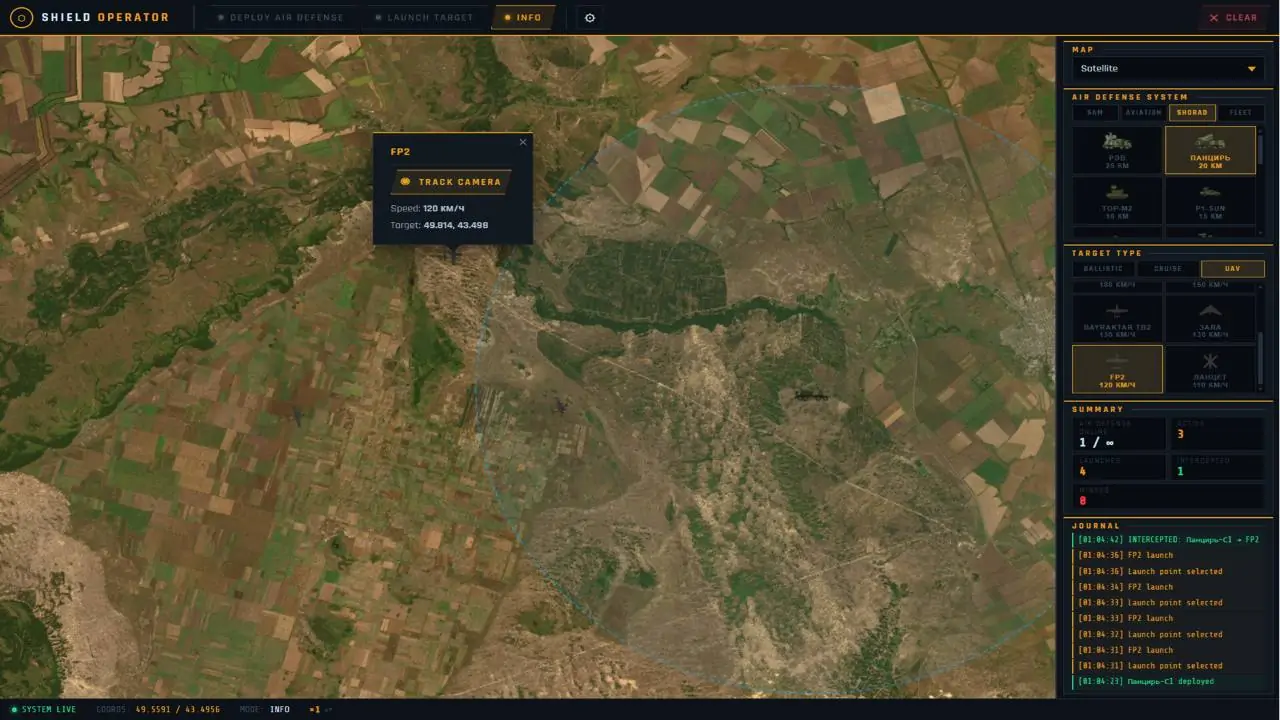Viewport: 1280px width, 720px height.
Task: Click the Track Camera button
Action: click(451, 182)
